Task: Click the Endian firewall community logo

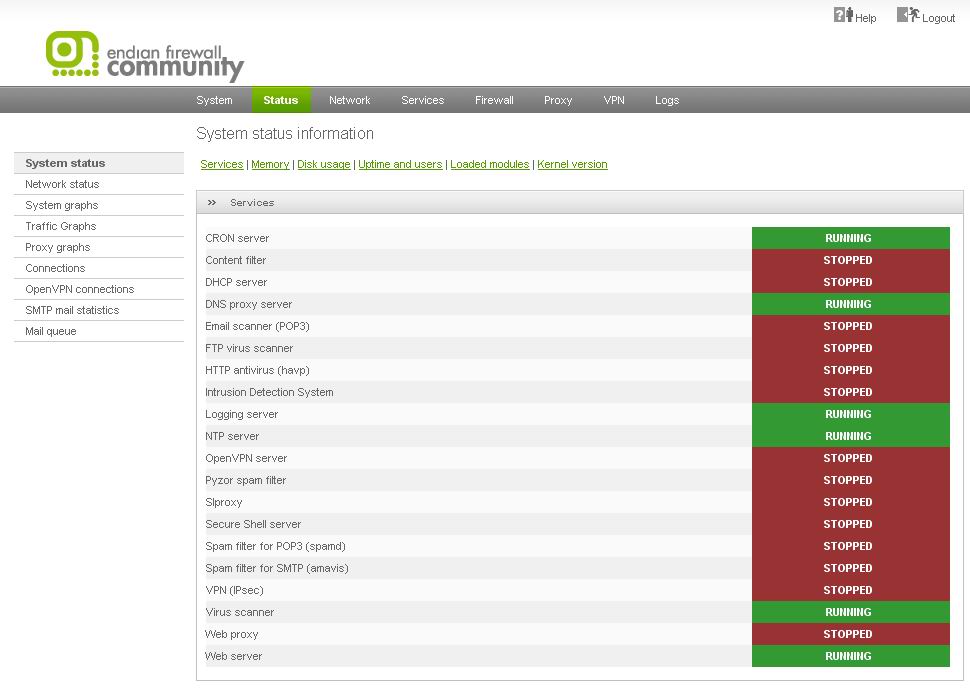Action: point(145,56)
